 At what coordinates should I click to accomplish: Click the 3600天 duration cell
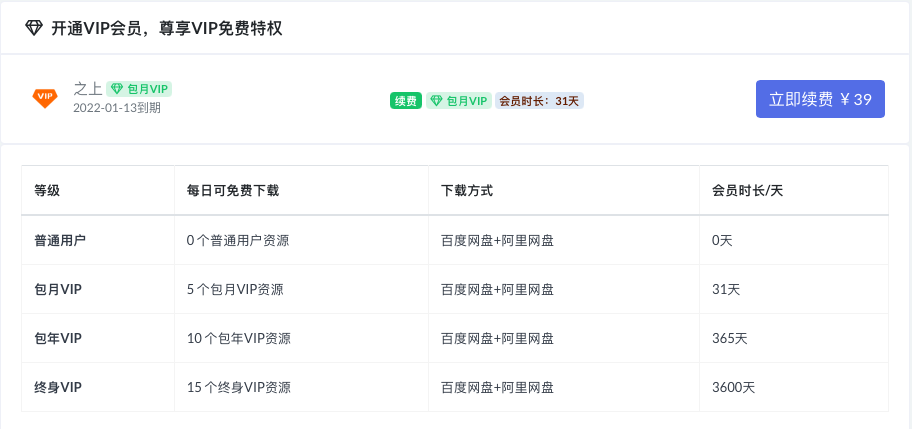733,387
